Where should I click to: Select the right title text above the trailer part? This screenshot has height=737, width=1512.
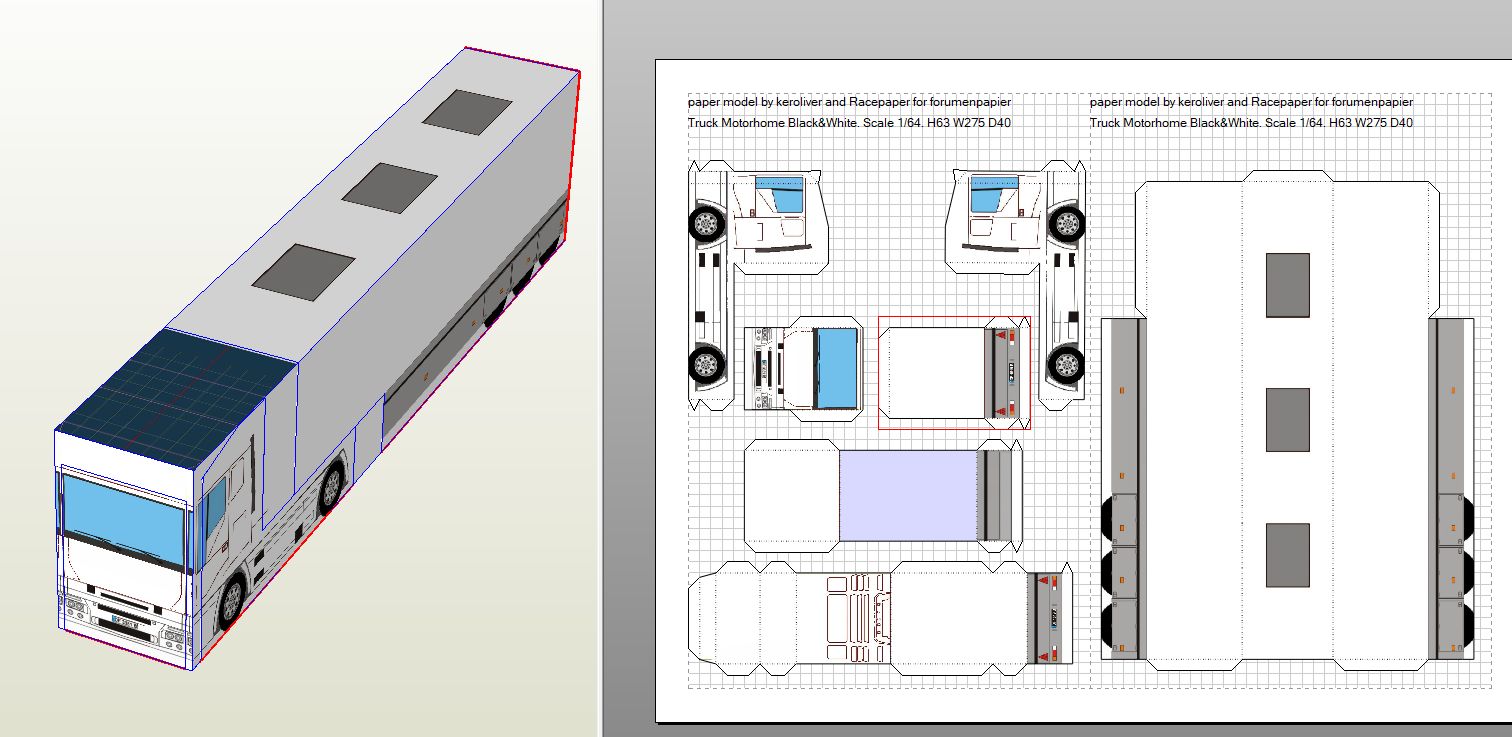point(1251,112)
